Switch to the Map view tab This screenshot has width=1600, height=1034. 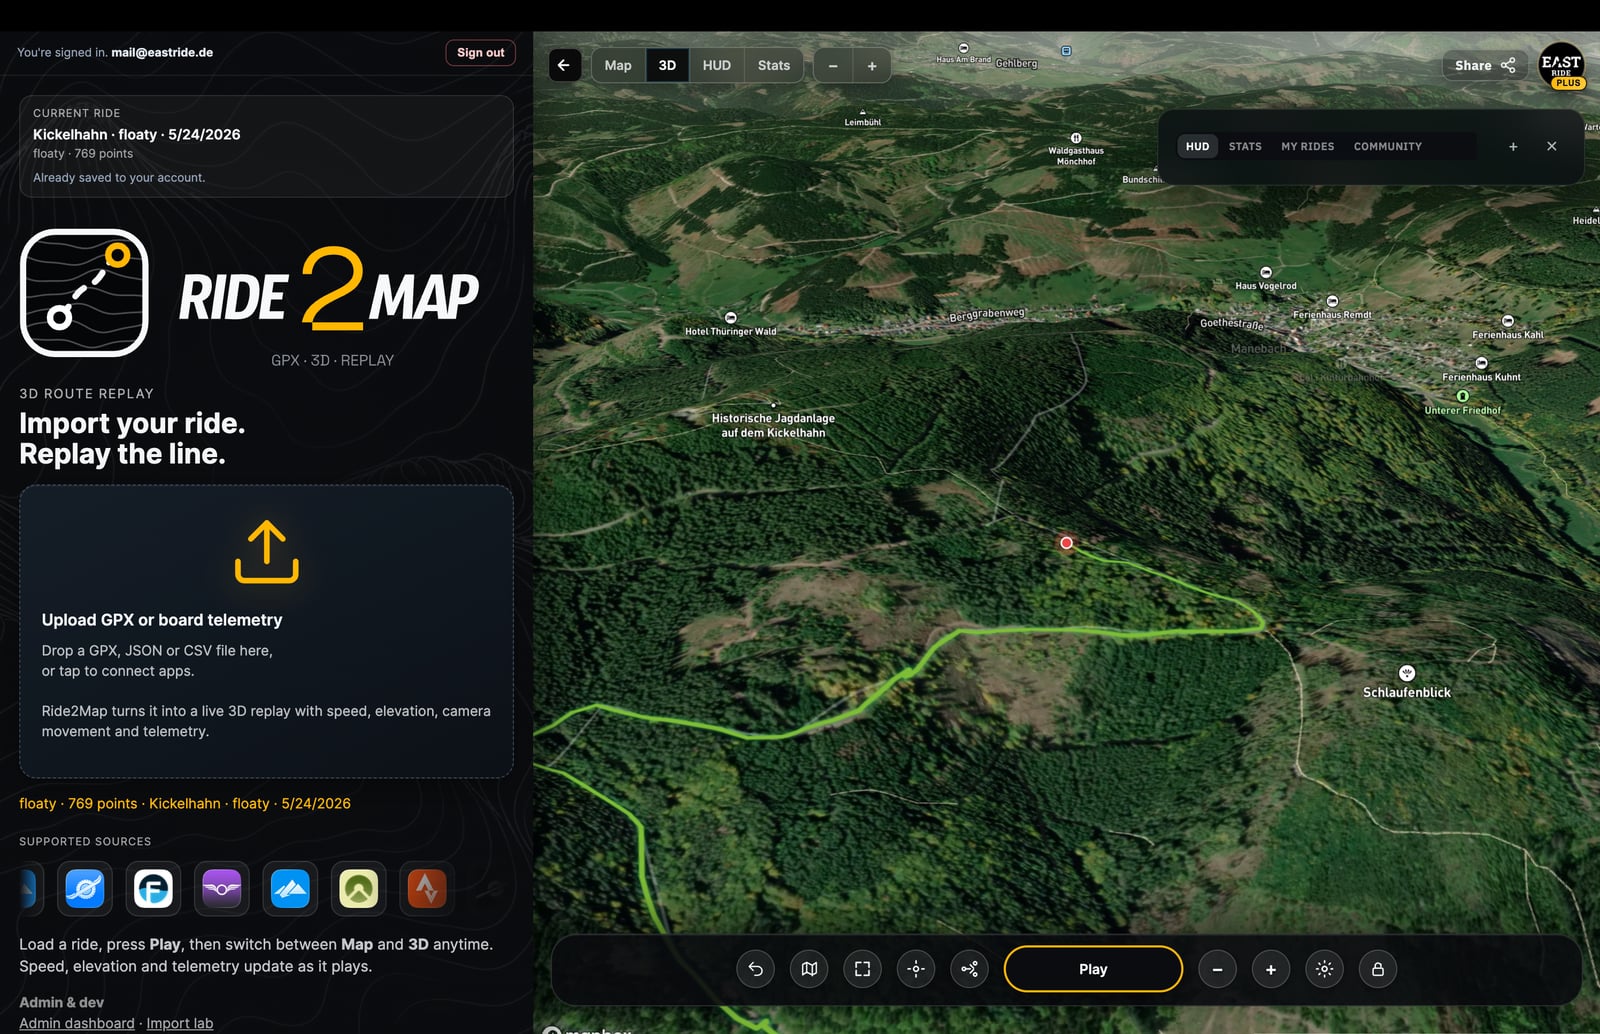[x=618, y=65]
